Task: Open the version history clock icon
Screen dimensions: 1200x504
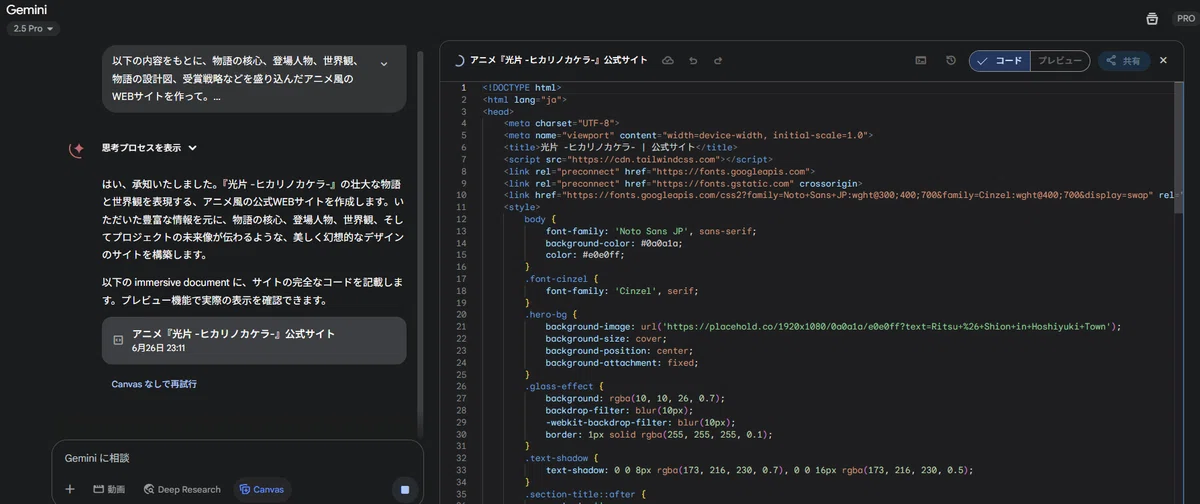Action: (951, 61)
